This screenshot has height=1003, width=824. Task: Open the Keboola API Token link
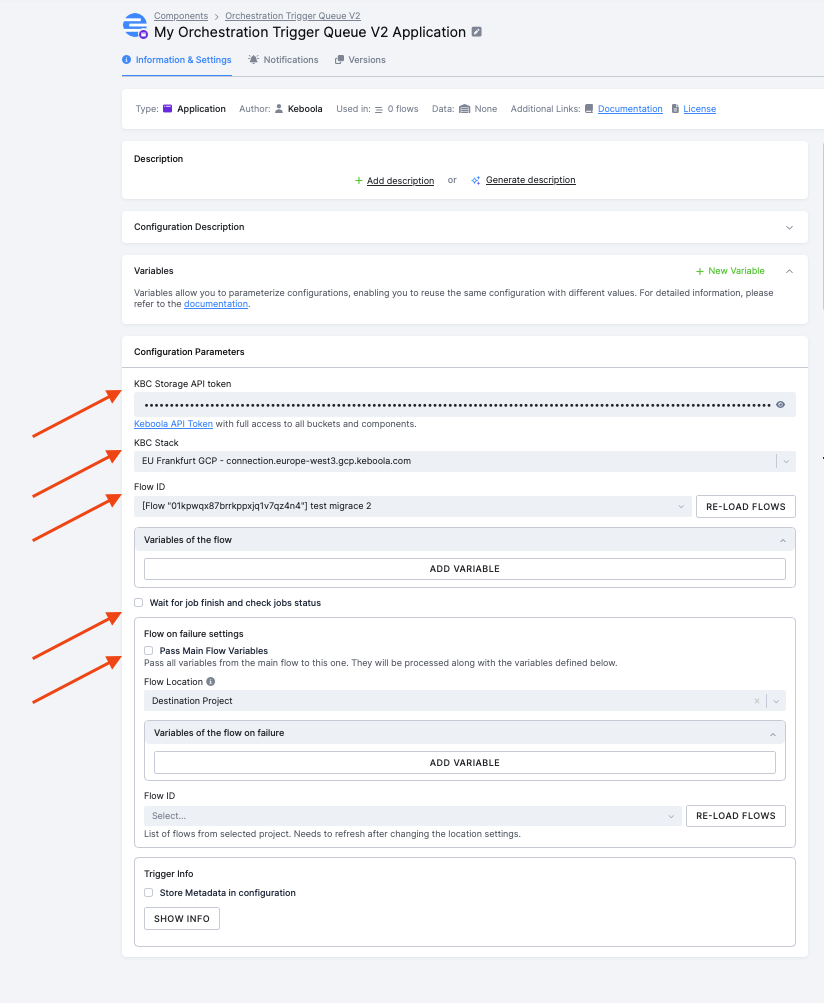pyautogui.click(x=173, y=423)
